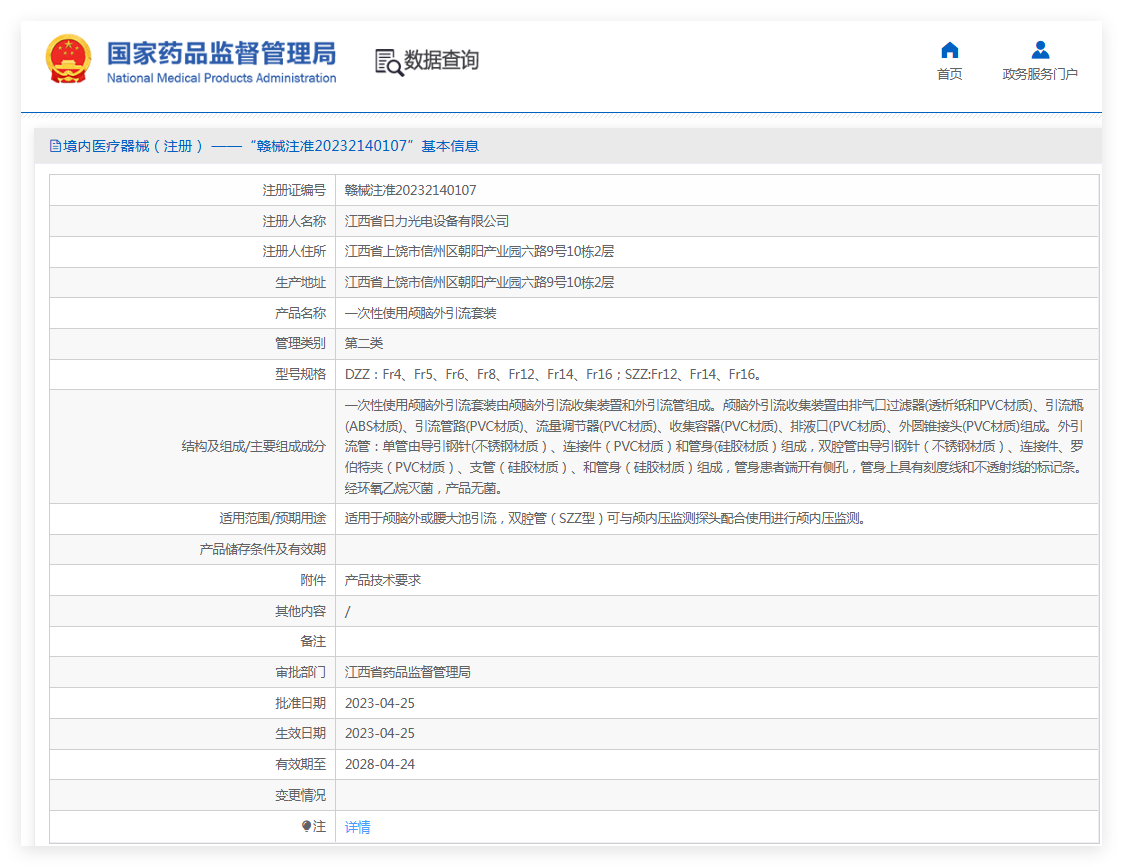Click the 第二类 management category value
Viewport: 1123px width, 867px height.
point(364,343)
